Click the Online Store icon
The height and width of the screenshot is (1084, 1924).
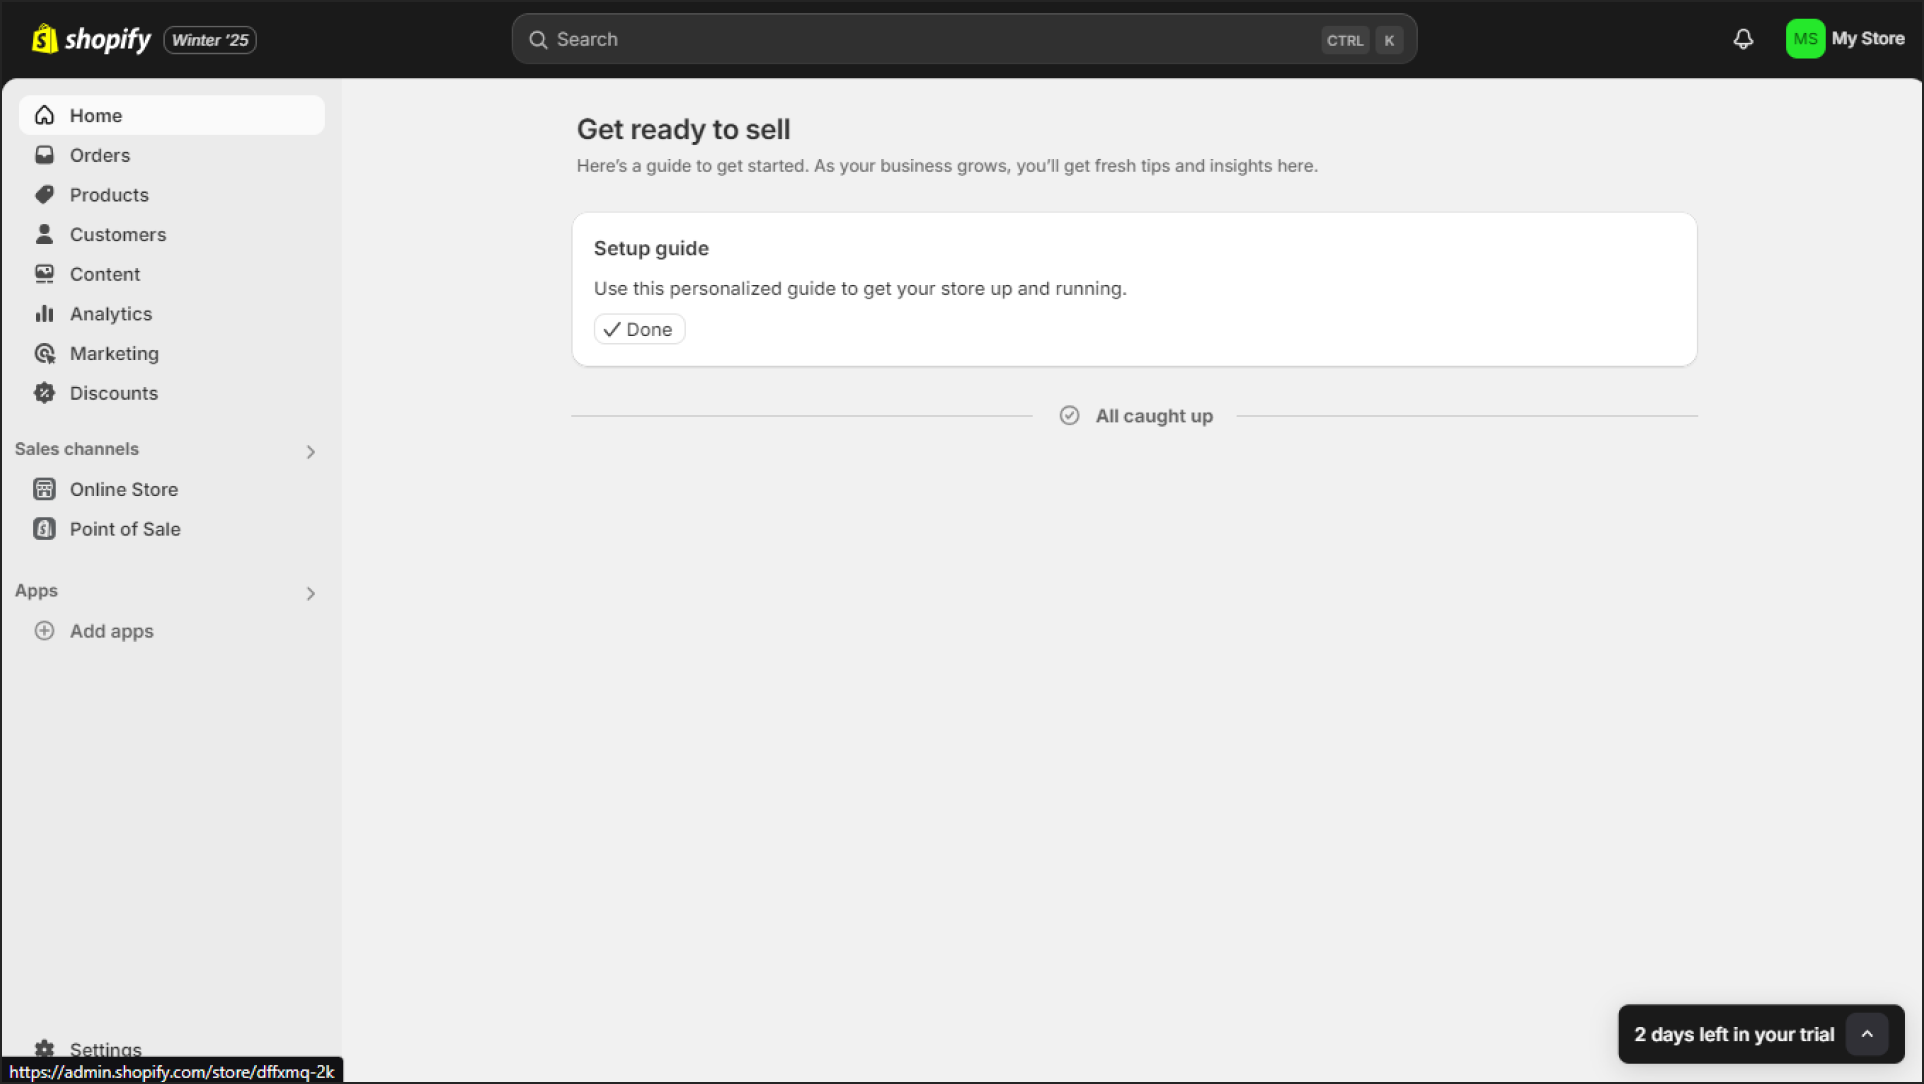(x=45, y=489)
